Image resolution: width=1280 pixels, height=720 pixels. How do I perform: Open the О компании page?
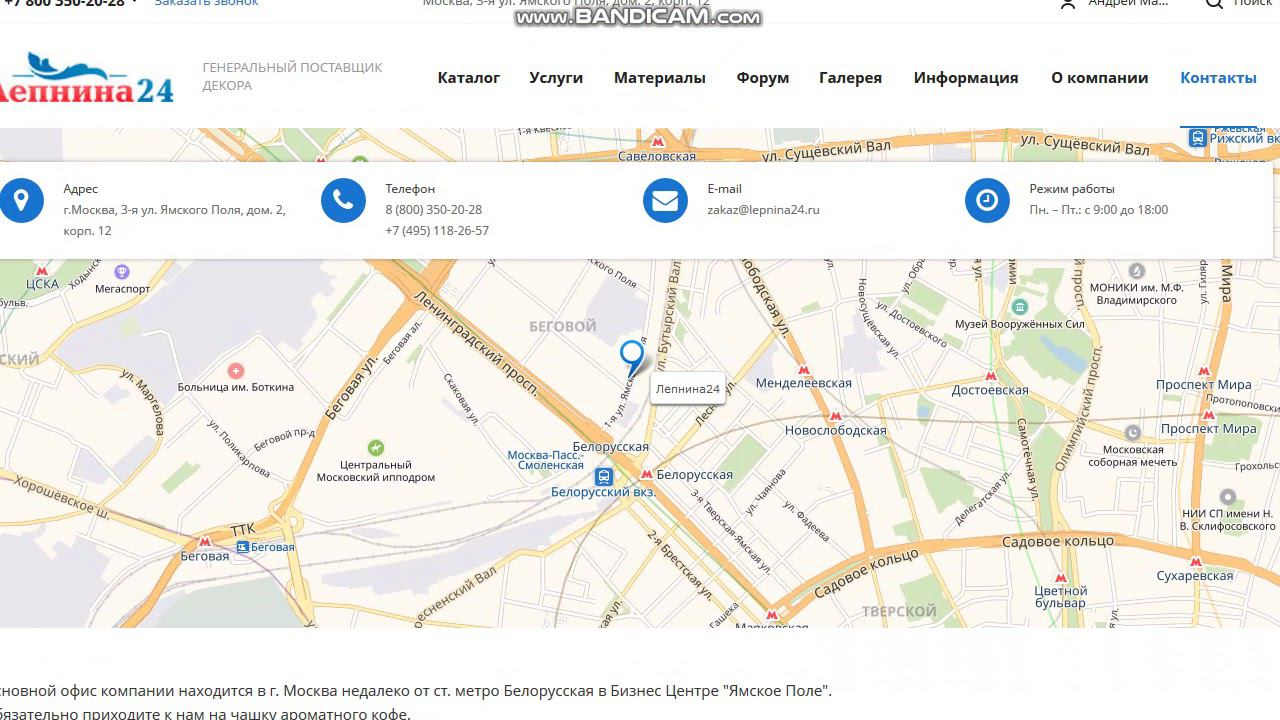[1099, 78]
